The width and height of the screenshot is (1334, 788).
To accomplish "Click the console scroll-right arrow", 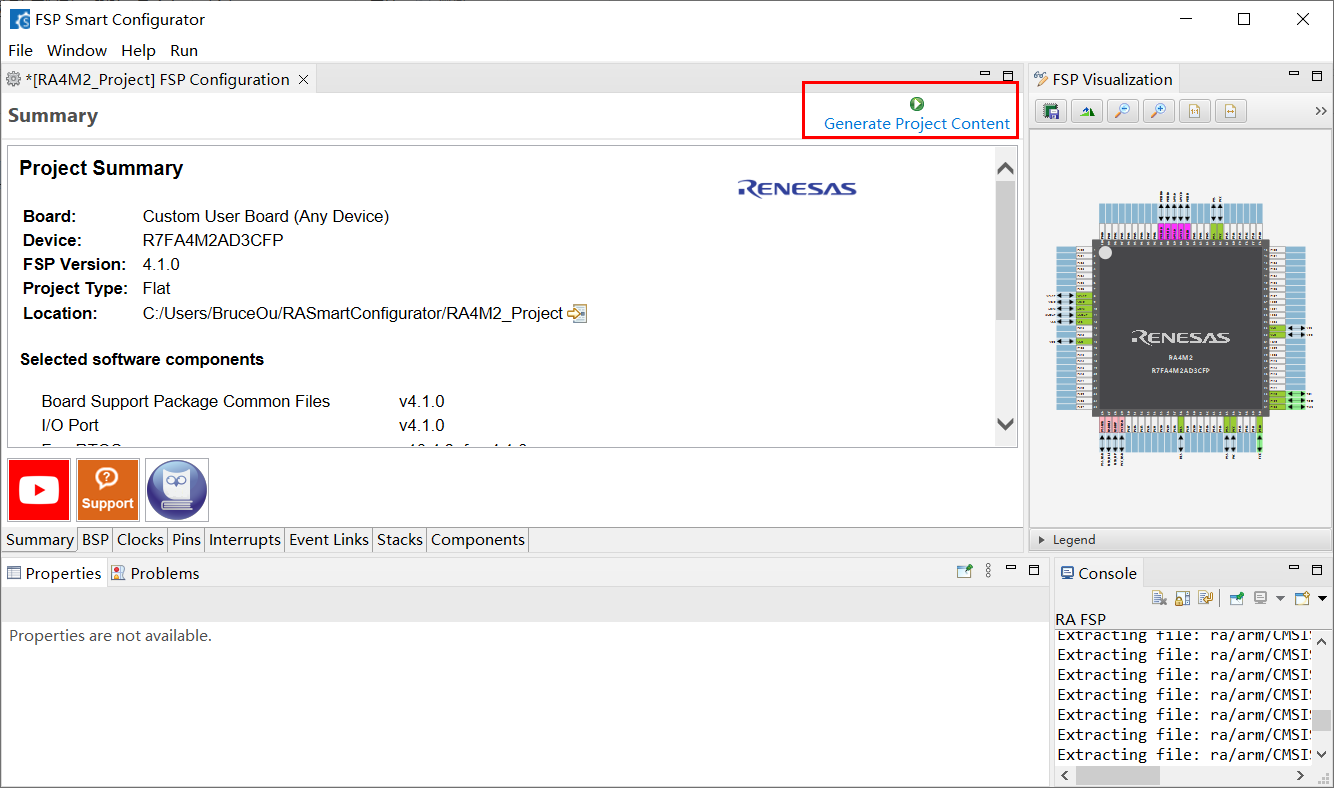I will tap(1301, 775).
